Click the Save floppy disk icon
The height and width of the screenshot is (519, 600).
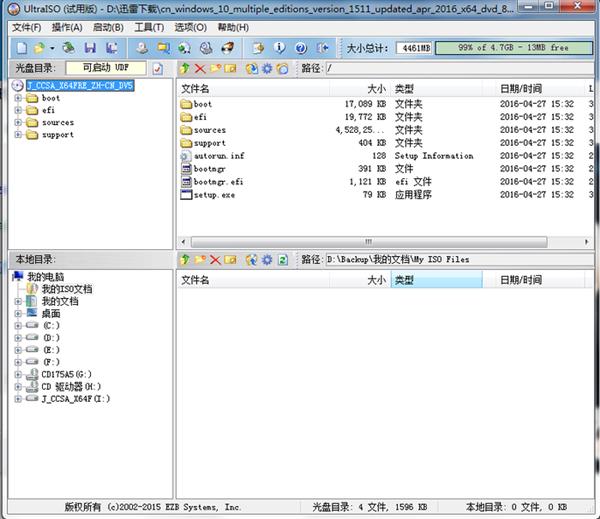(91, 47)
